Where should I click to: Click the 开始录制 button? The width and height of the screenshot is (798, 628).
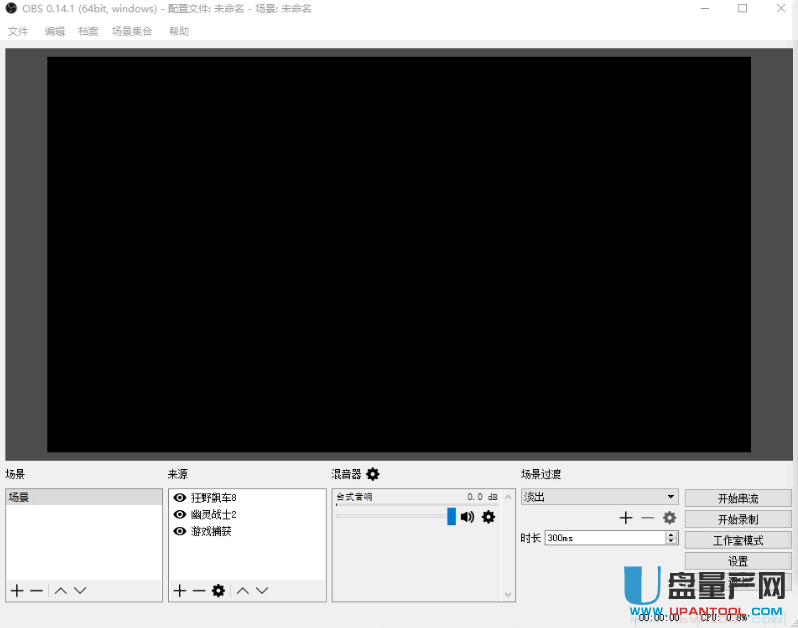[738, 519]
